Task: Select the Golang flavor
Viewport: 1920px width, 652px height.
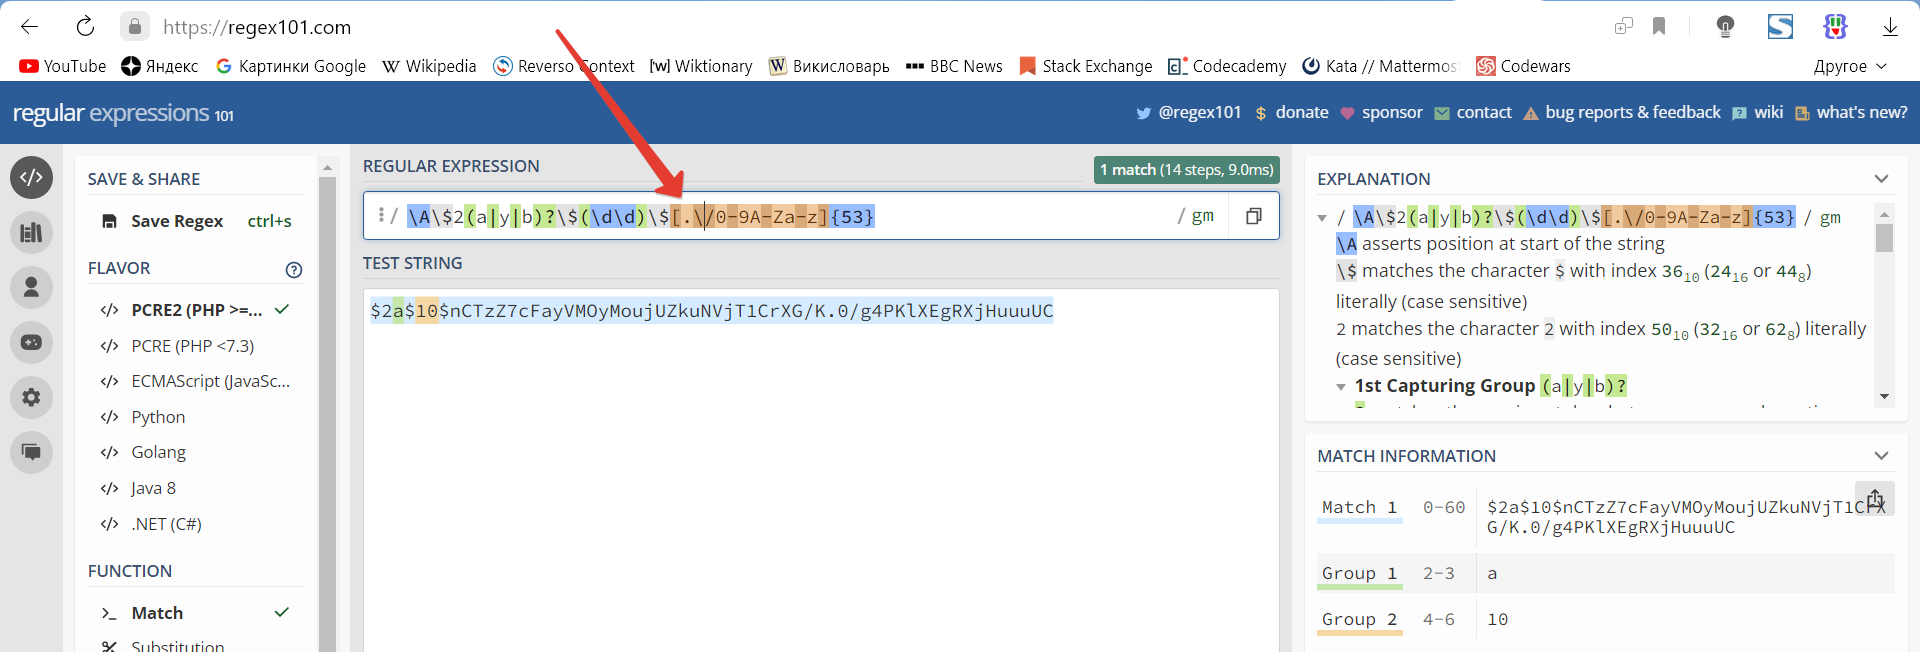Action: pos(158,452)
